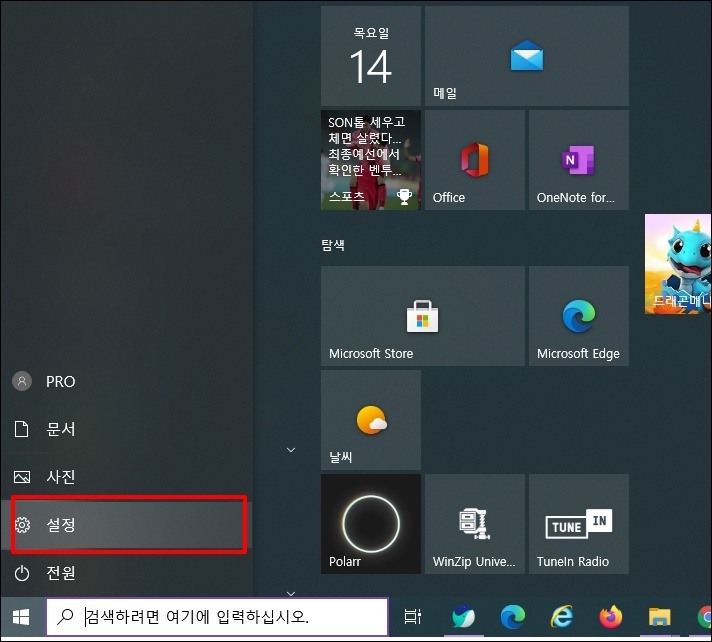Screen dimensions: 712x642
Task: Launch the TuneIn Radio tile
Action: [578, 524]
